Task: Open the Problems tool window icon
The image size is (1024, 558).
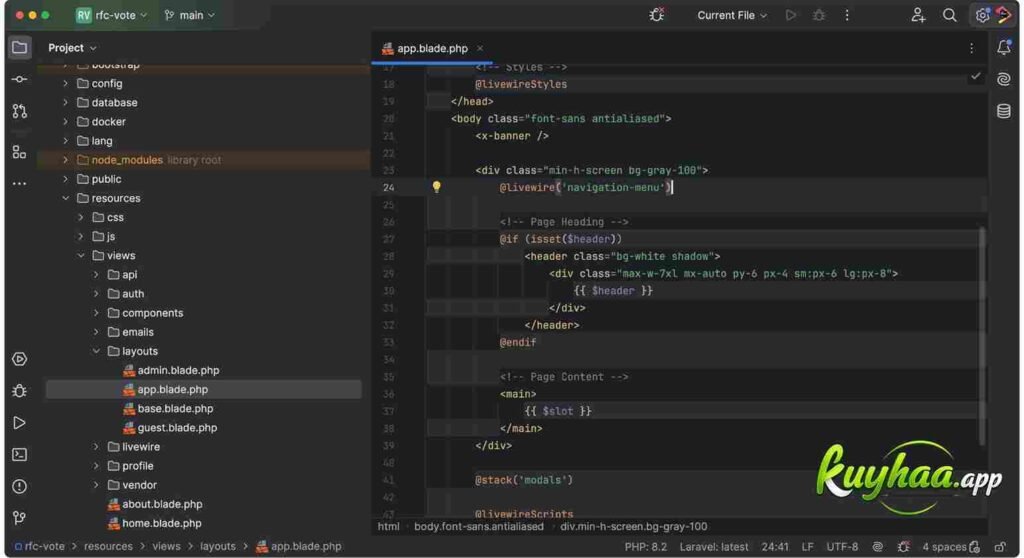Action: tap(20, 486)
